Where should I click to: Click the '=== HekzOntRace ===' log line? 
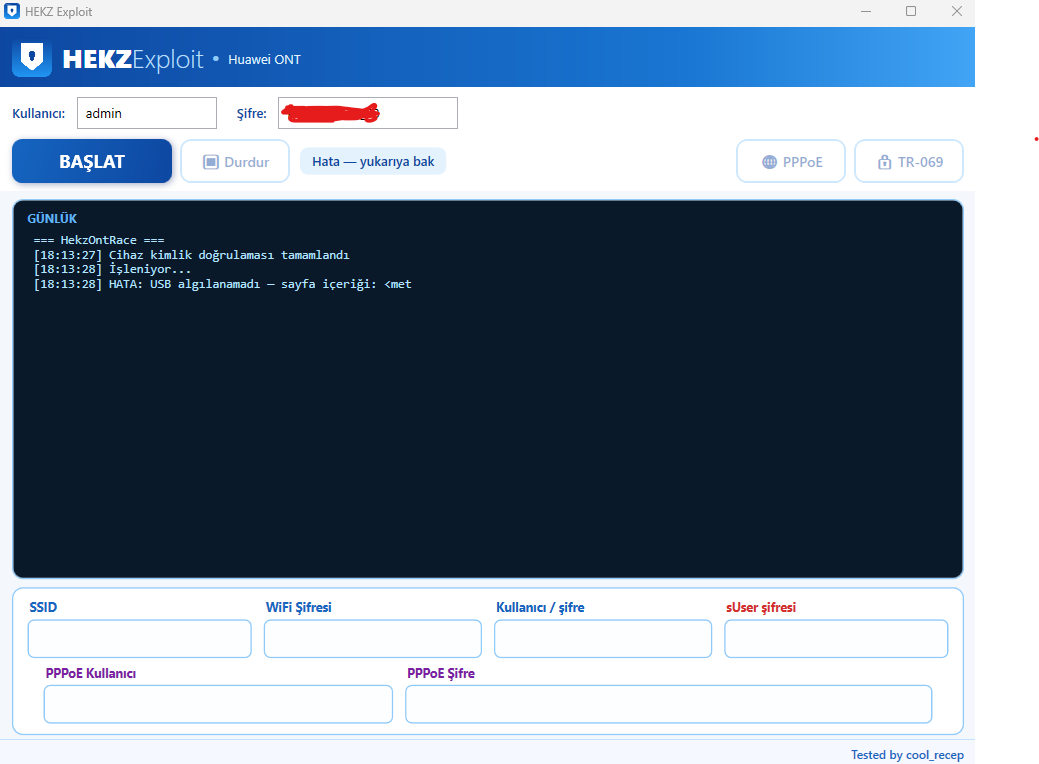99,240
